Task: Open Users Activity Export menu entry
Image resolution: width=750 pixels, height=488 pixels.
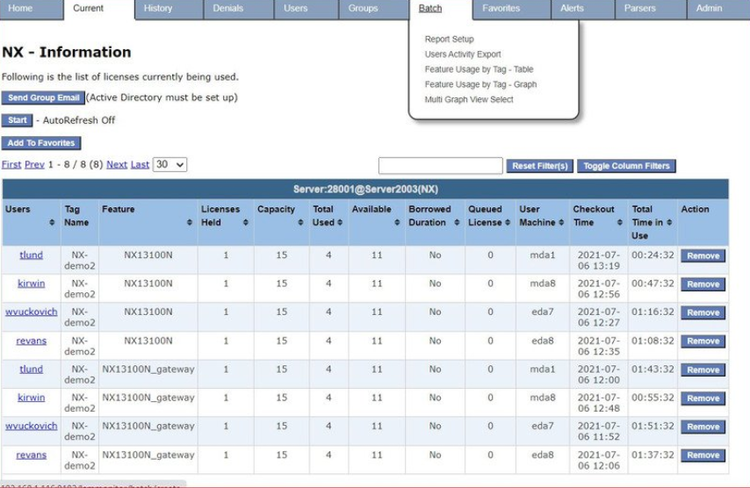Action: (x=463, y=54)
